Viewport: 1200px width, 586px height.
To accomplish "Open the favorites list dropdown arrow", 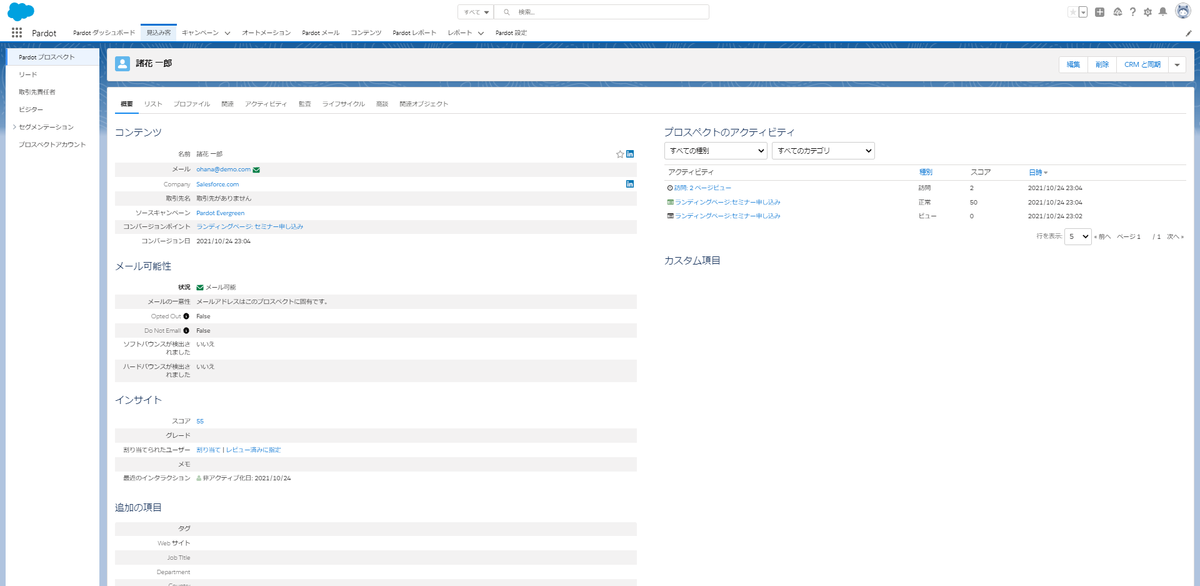I will [1083, 12].
